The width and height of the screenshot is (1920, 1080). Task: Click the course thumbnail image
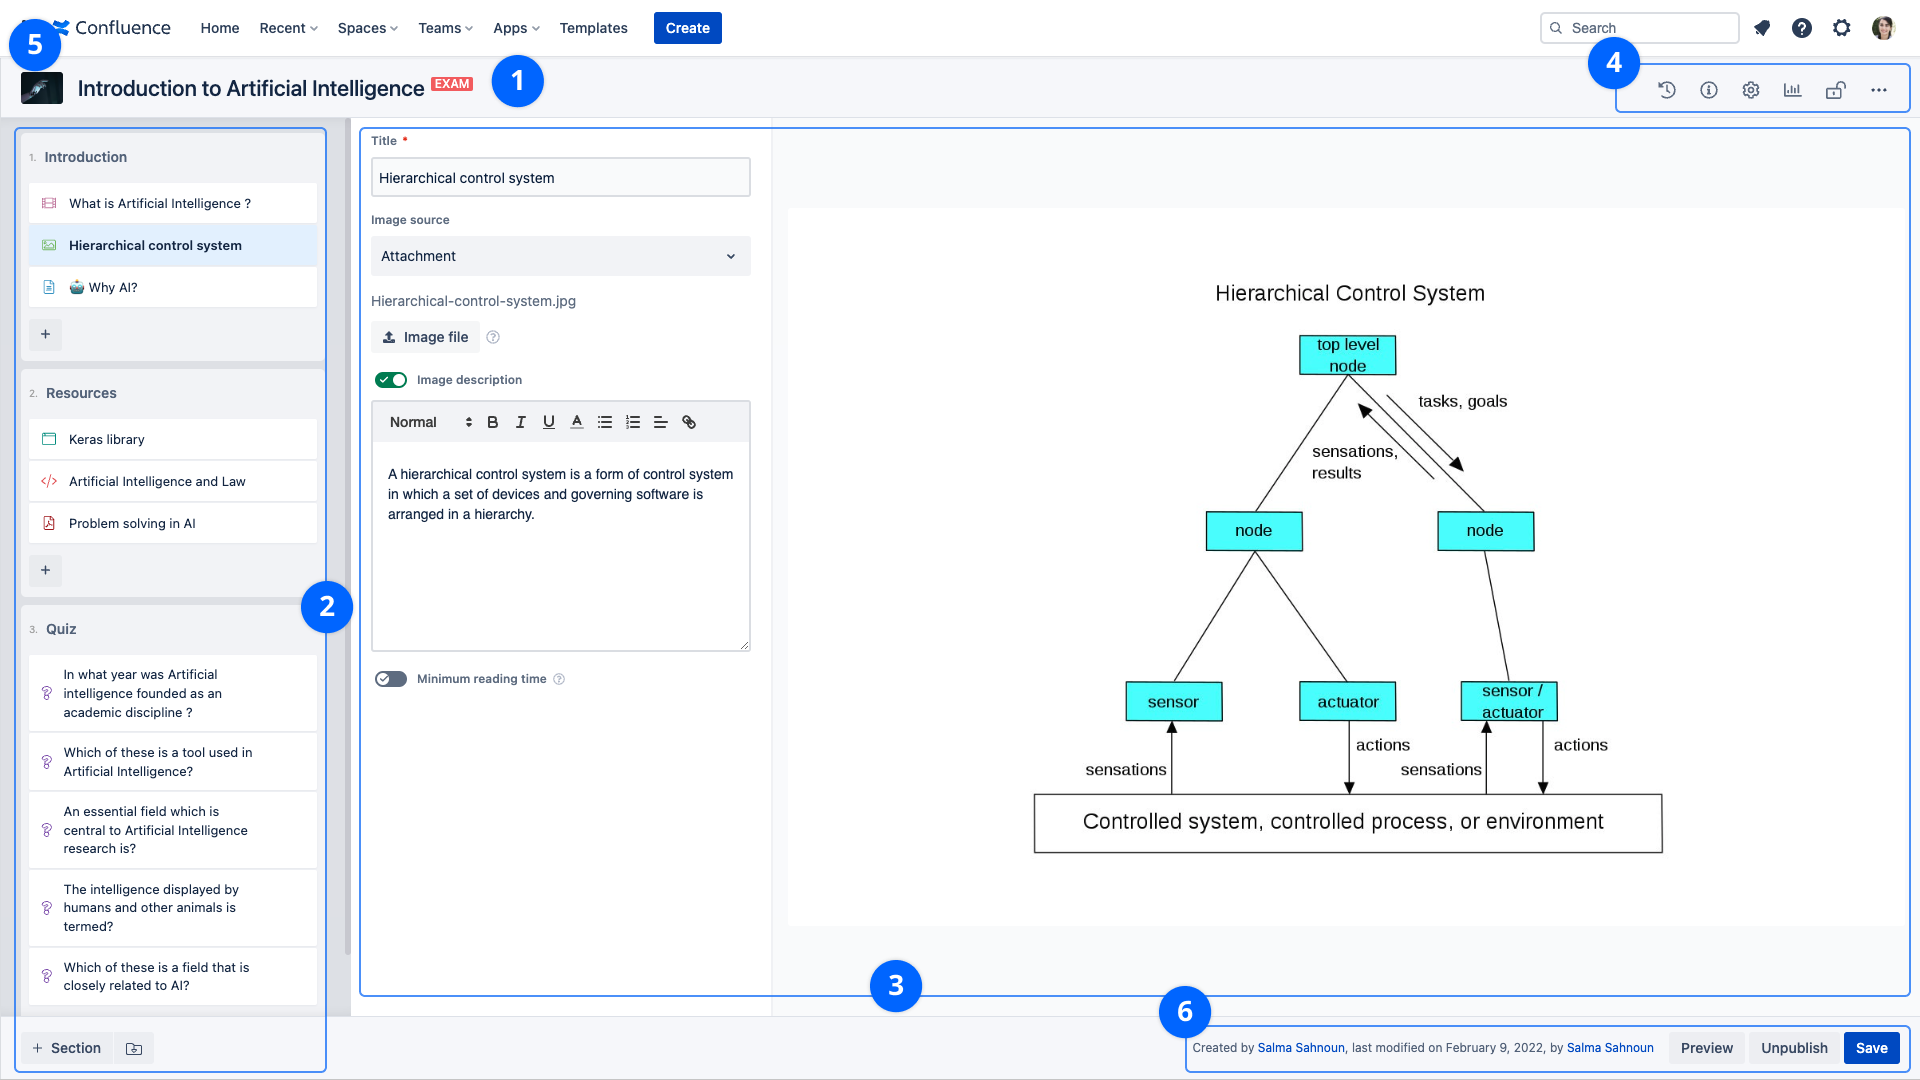click(x=42, y=88)
